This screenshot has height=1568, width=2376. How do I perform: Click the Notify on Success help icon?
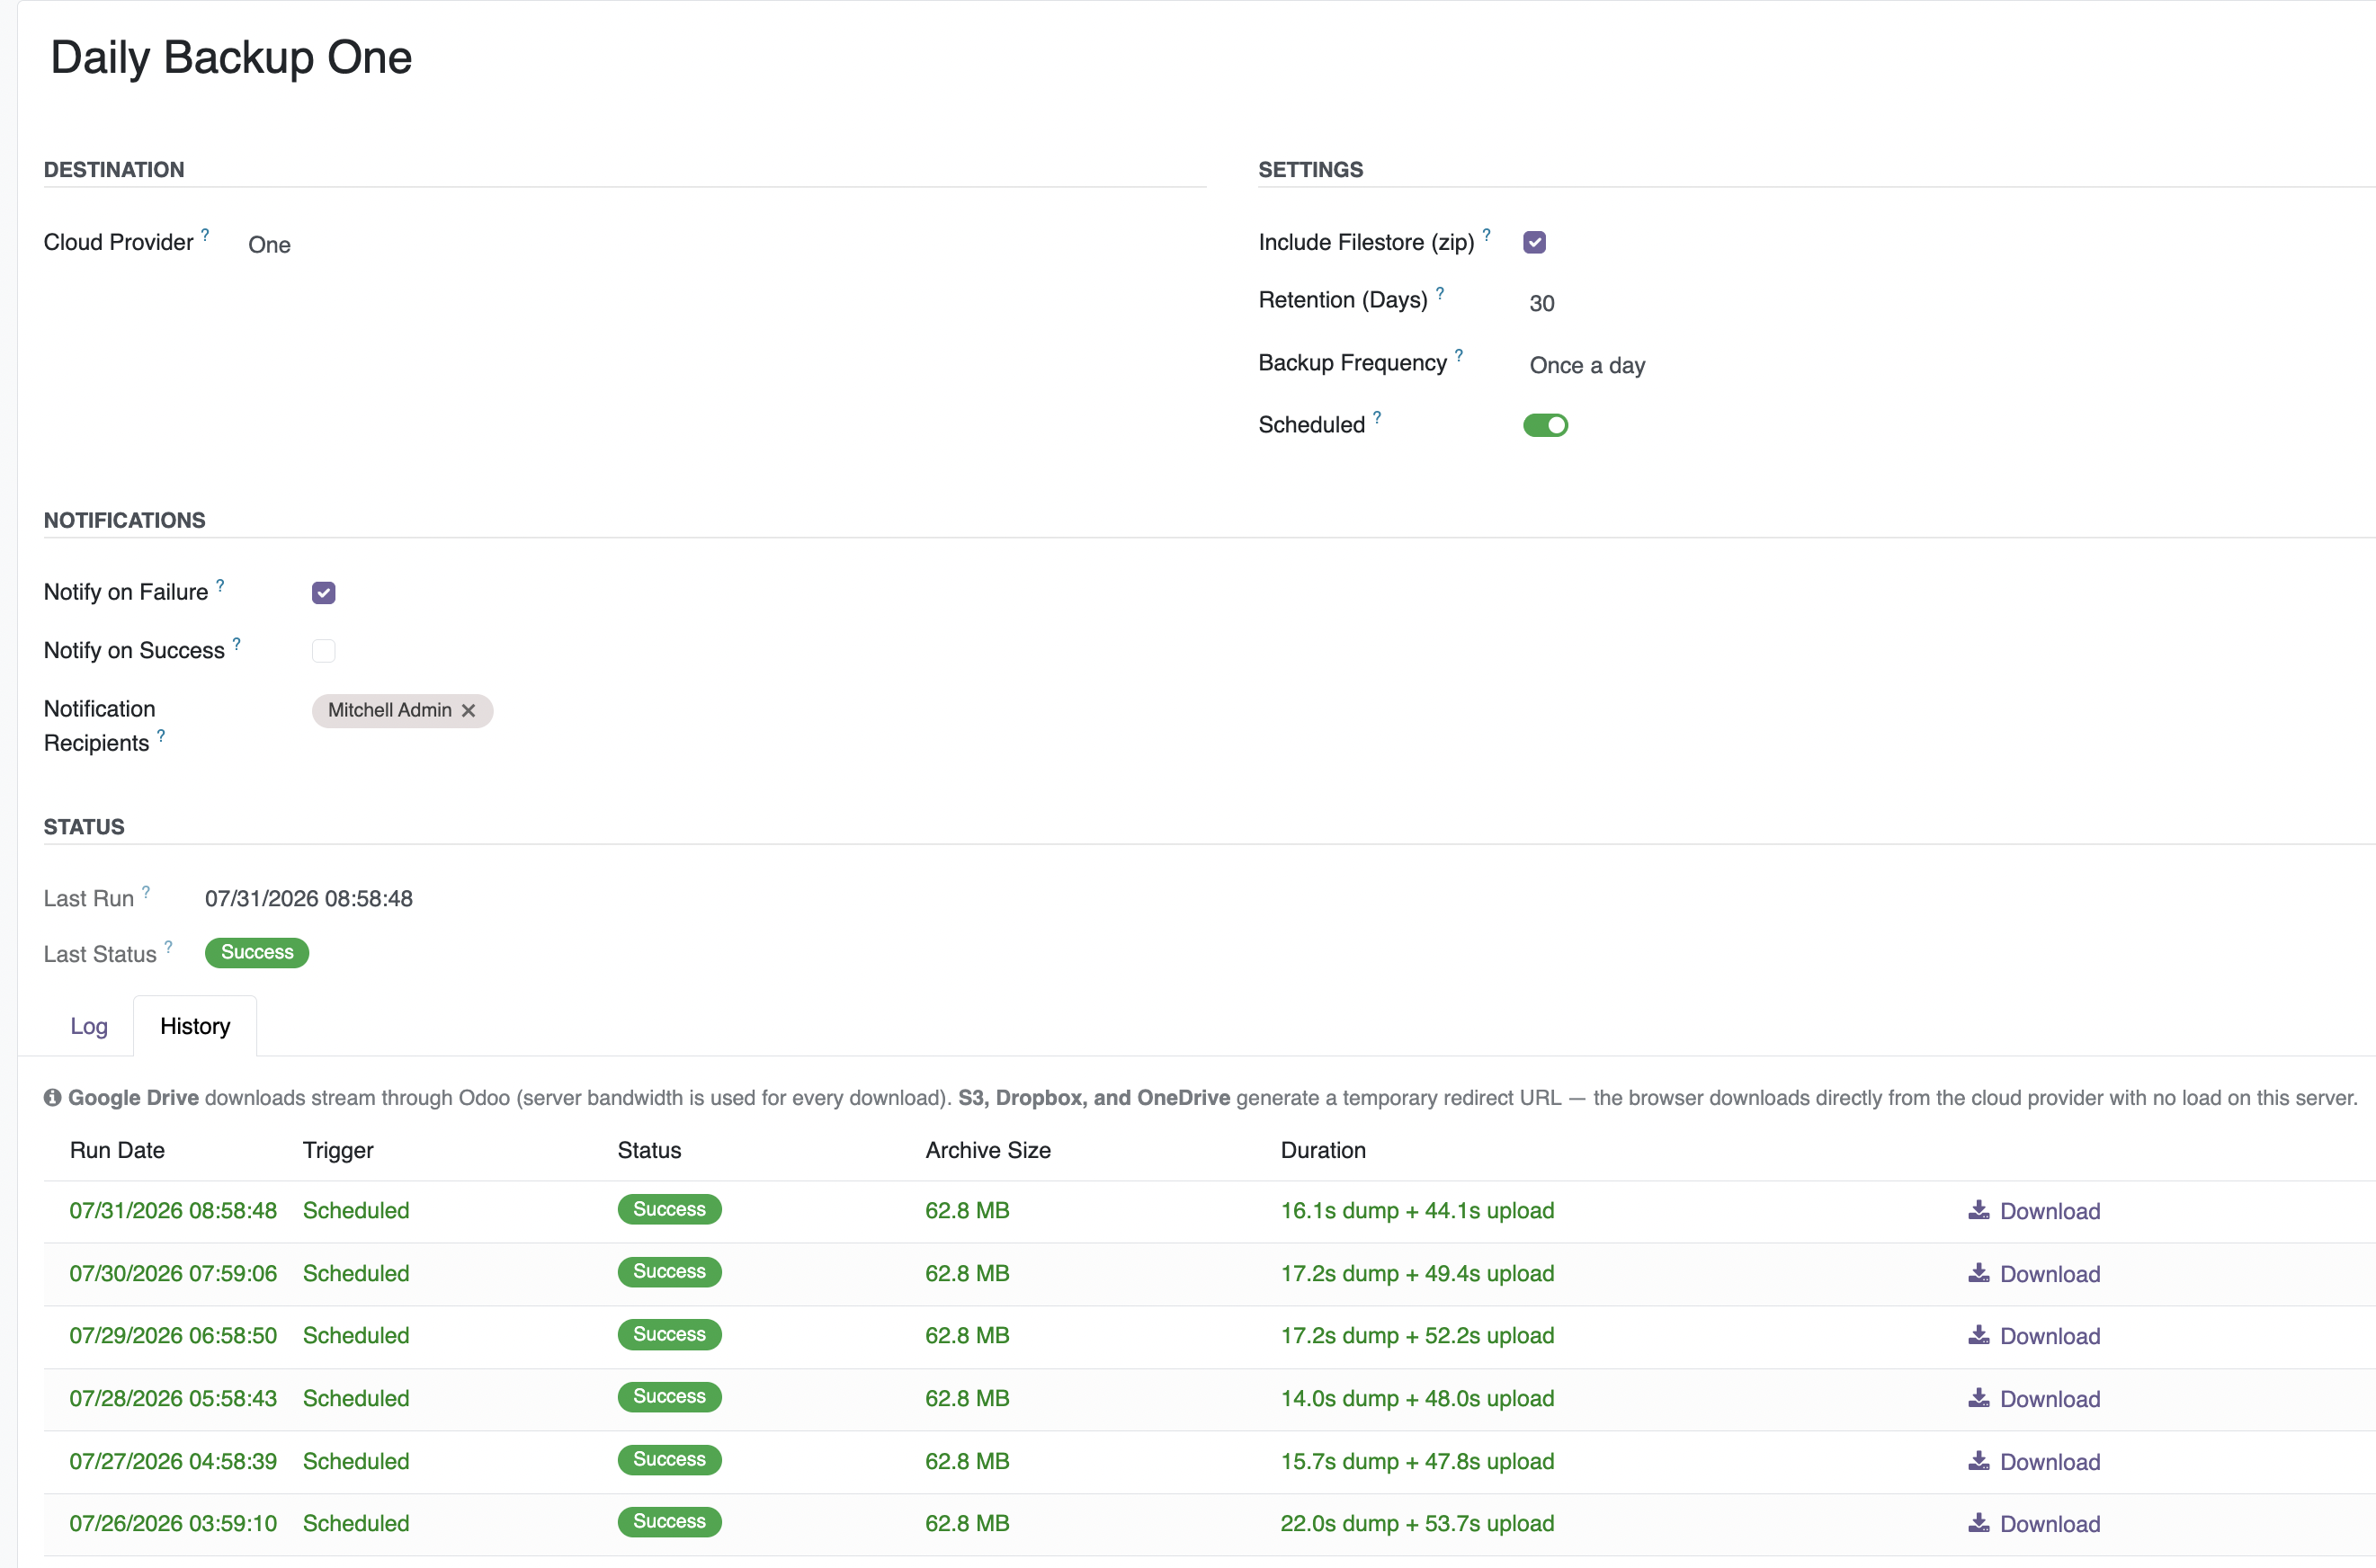point(236,643)
